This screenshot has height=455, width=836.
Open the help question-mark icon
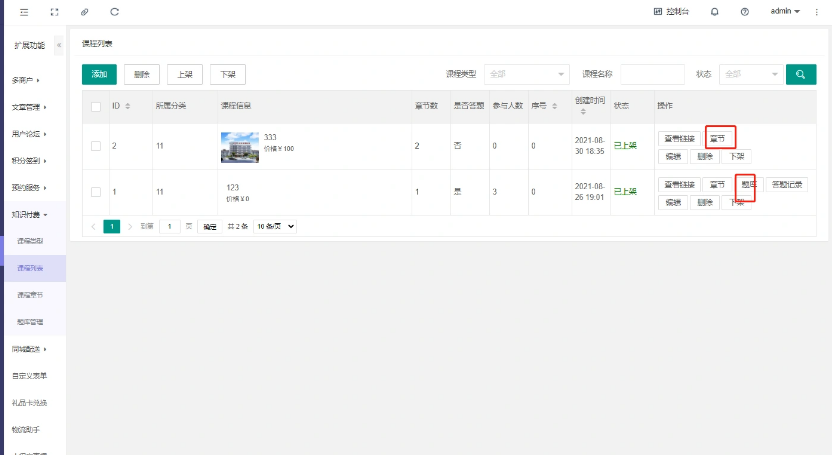744,12
